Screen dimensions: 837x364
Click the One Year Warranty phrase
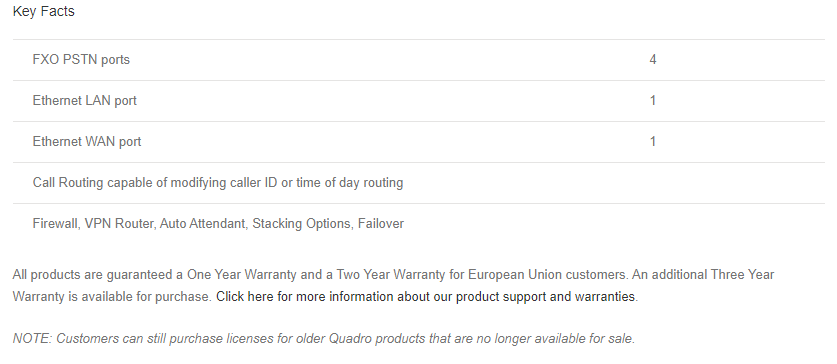point(241,275)
